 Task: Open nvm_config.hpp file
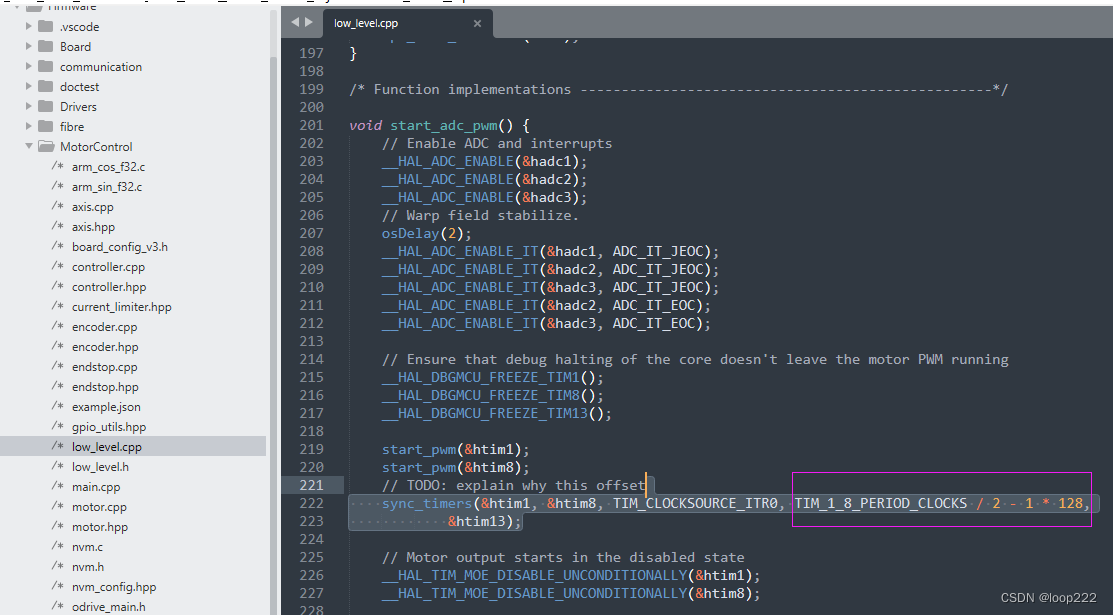pyautogui.click(x=114, y=587)
